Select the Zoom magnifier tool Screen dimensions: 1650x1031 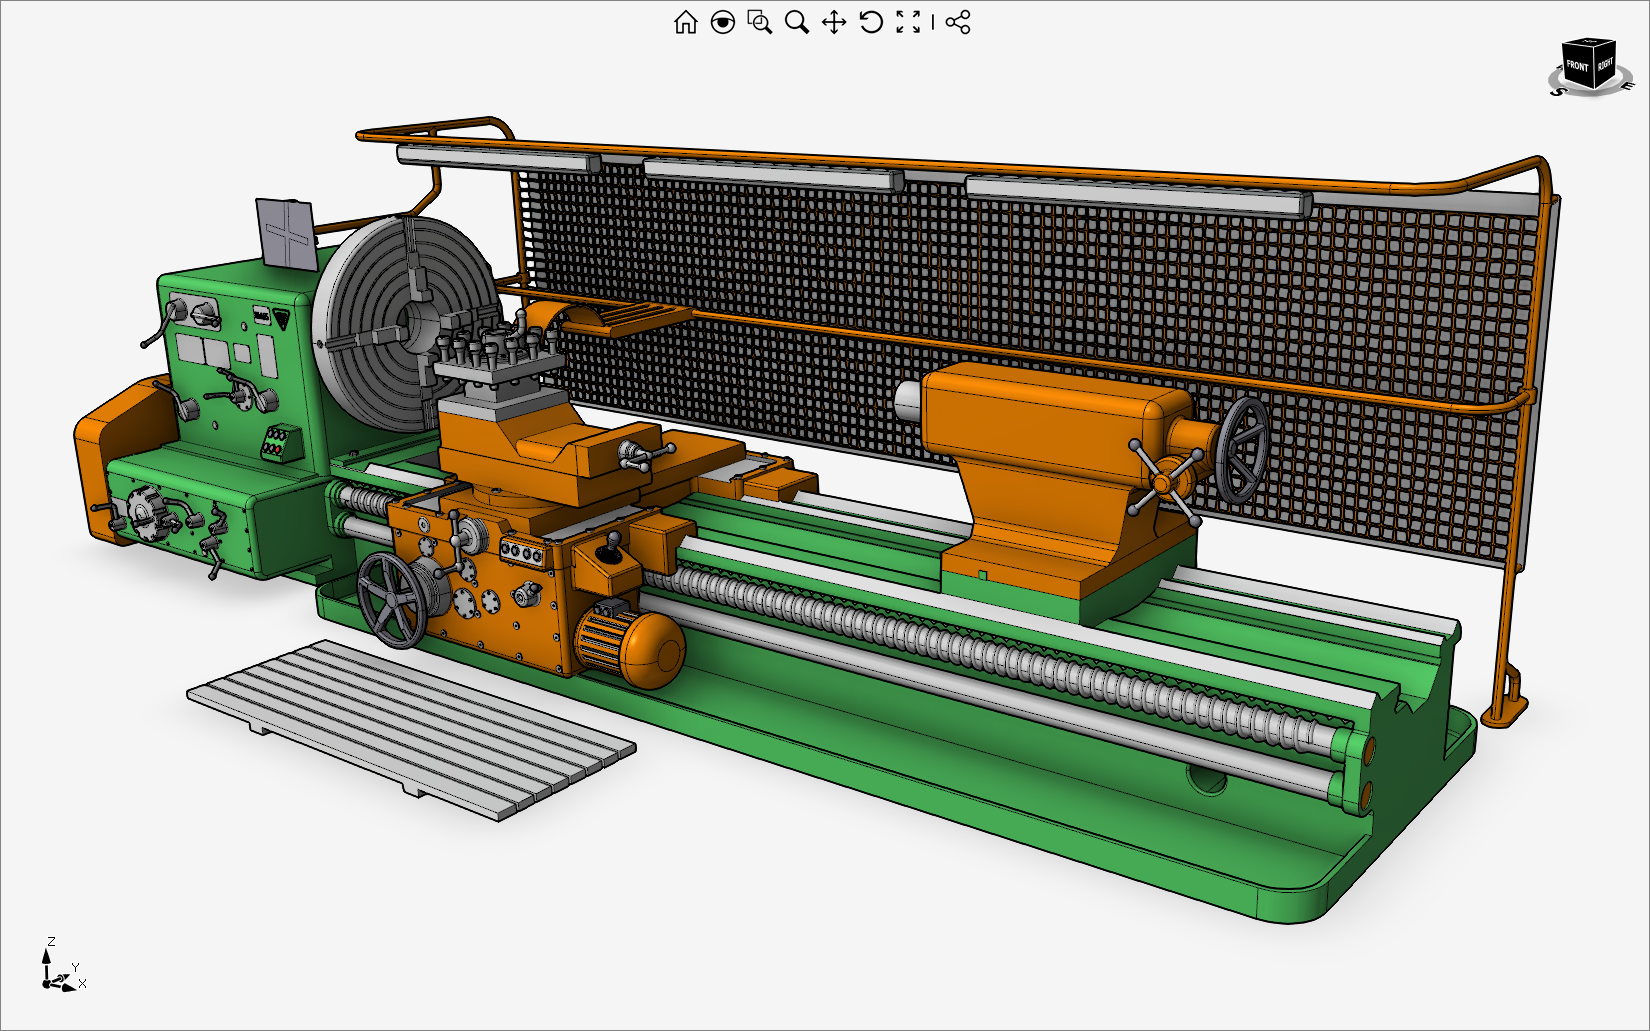click(x=795, y=21)
